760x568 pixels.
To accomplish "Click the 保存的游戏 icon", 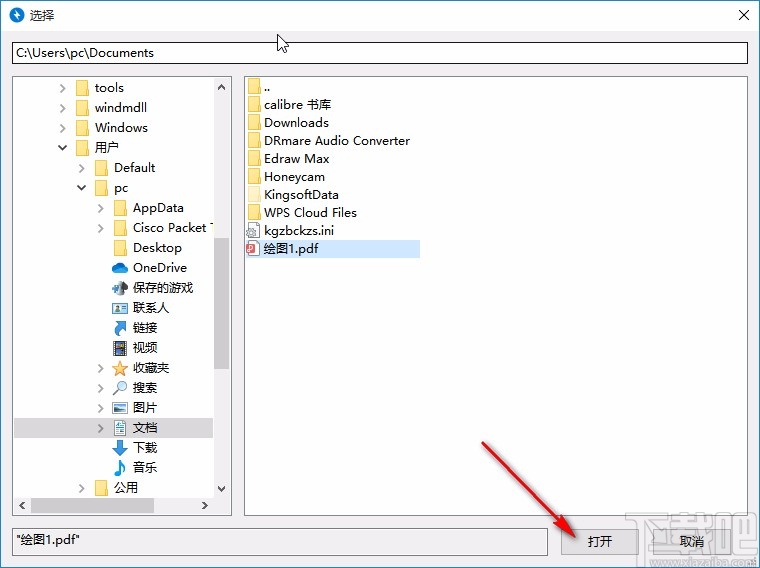I will [x=120, y=288].
